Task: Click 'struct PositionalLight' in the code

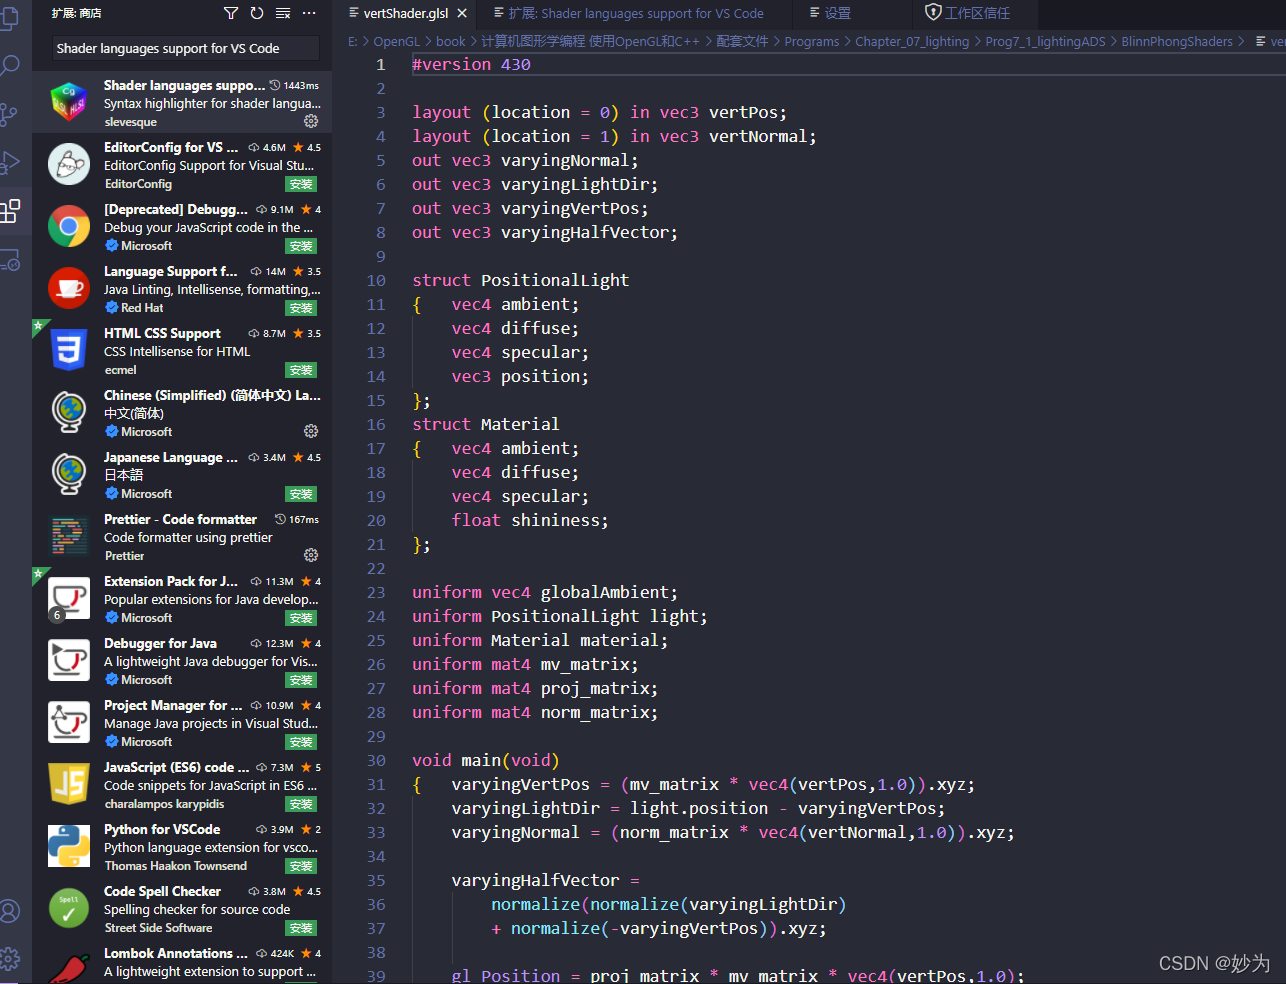Action: (521, 280)
